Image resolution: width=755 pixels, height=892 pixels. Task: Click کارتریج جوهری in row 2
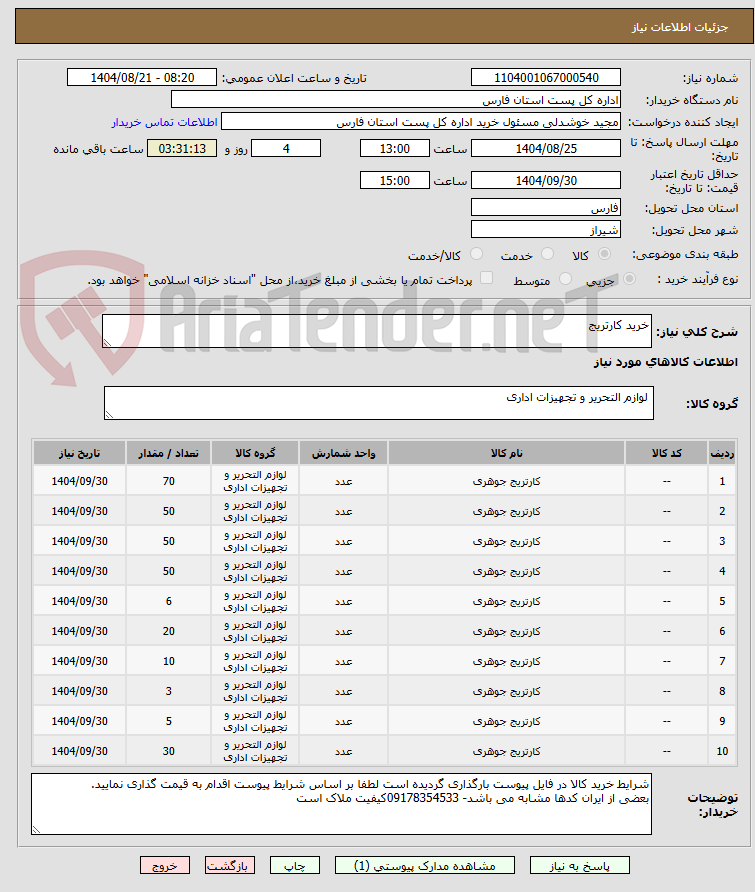506,511
